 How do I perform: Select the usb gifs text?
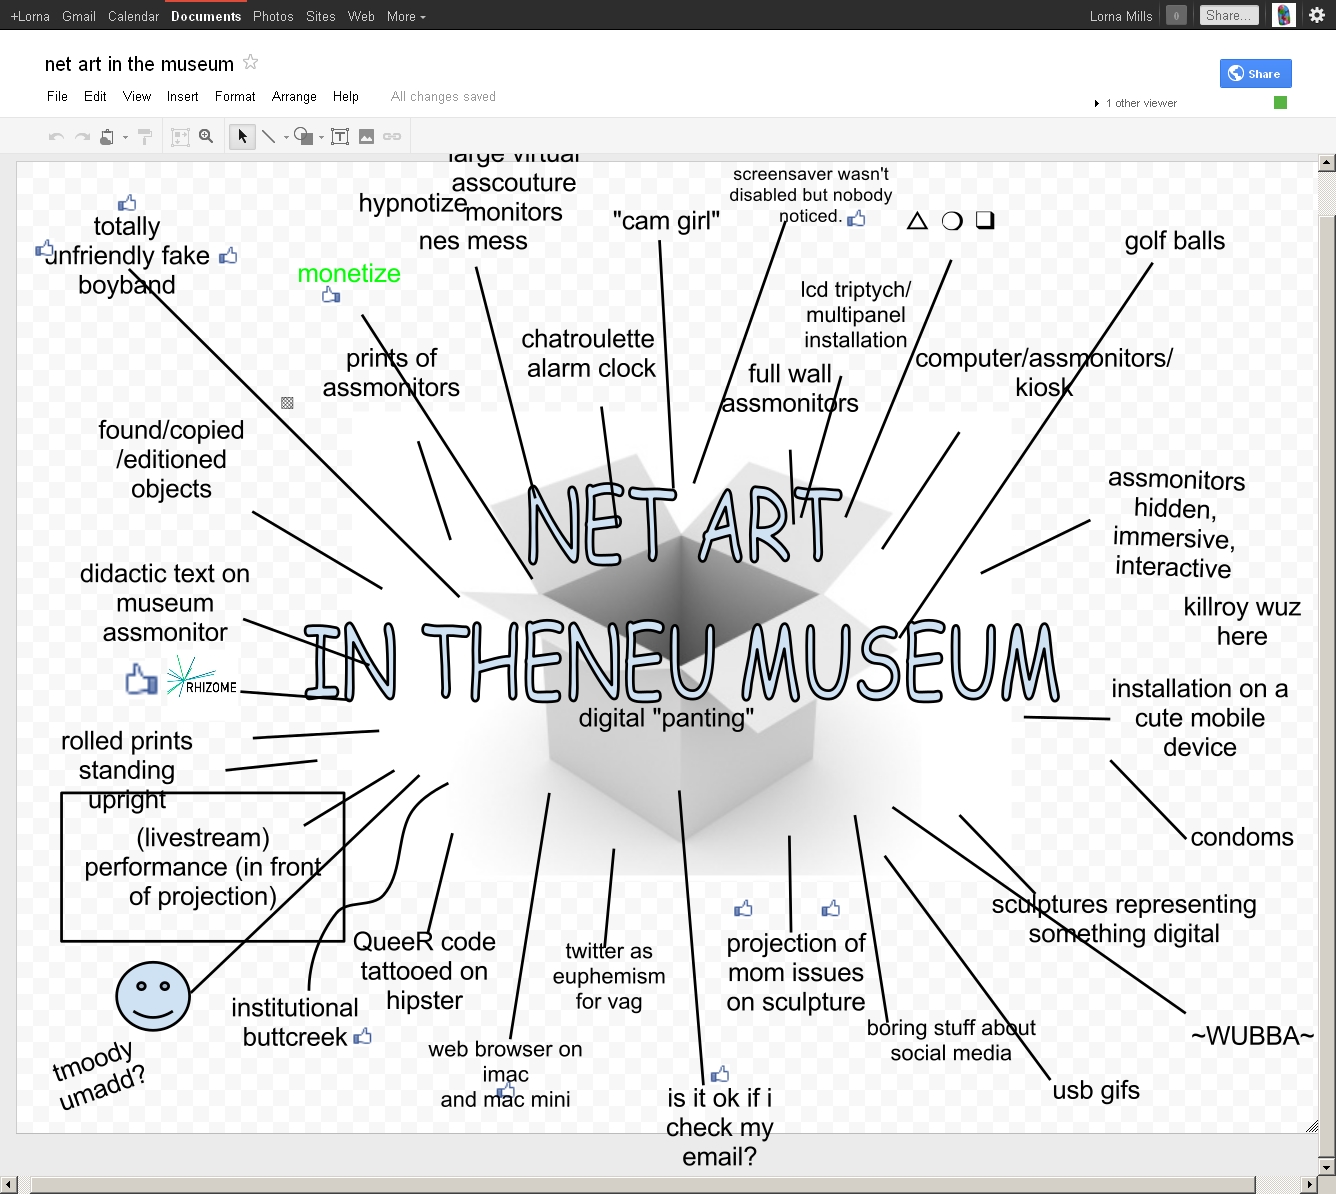coord(1096,1091)
